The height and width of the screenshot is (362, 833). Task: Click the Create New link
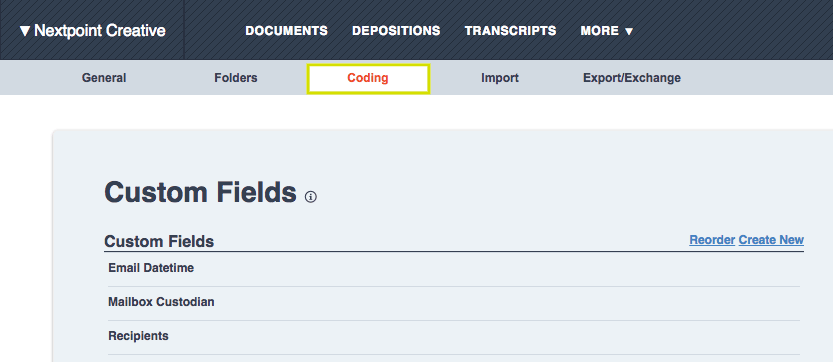[771, 240]
